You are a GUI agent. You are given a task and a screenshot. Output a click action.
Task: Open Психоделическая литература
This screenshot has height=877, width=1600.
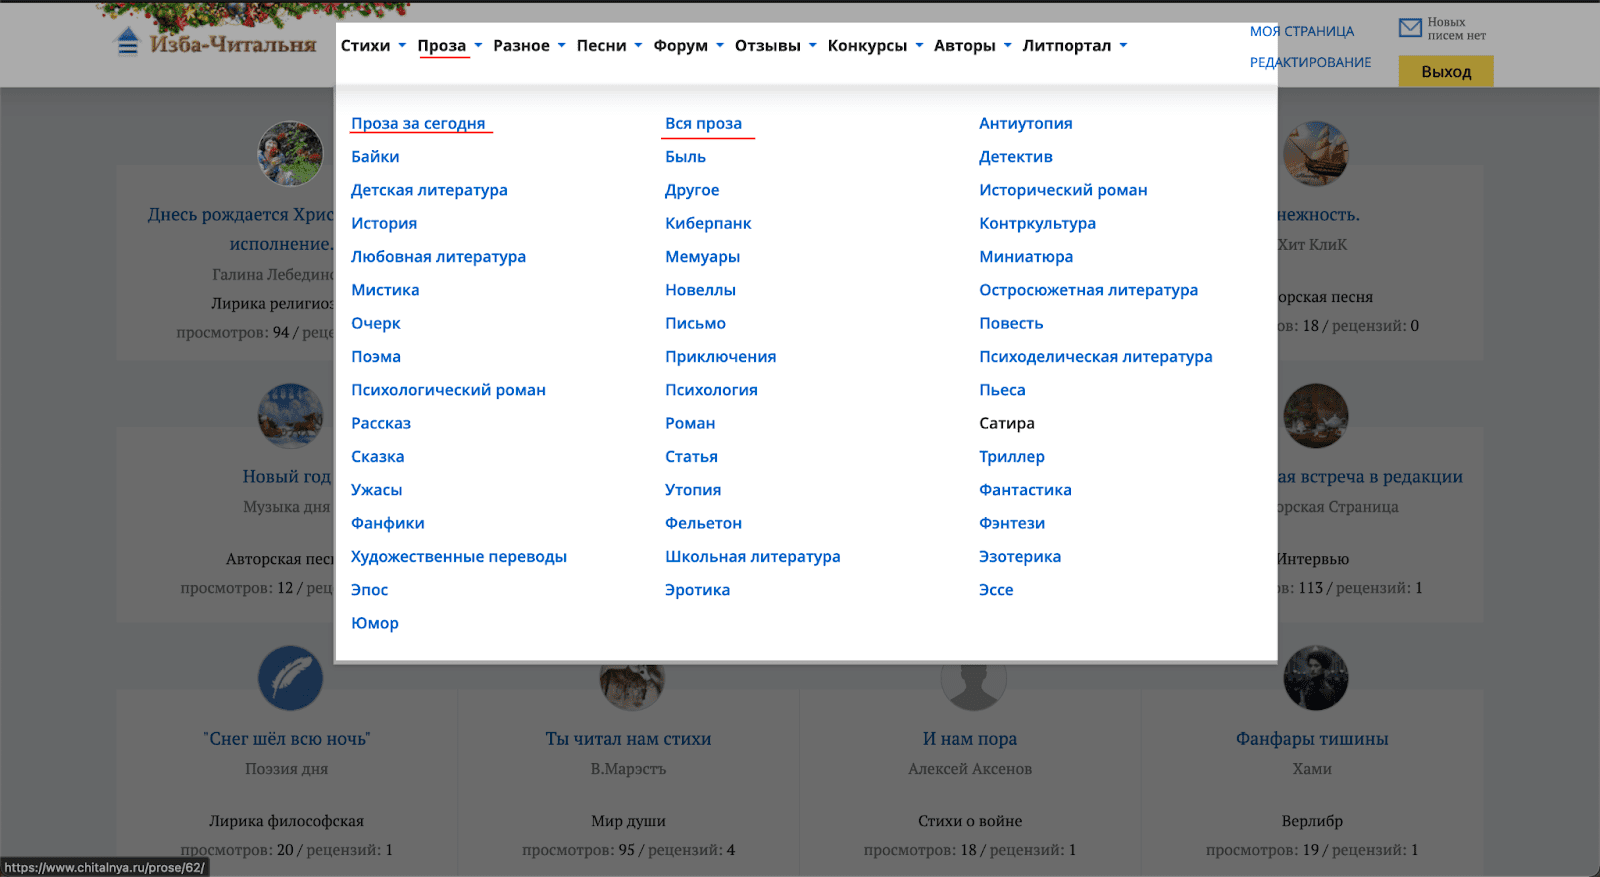coord(1096,357)
